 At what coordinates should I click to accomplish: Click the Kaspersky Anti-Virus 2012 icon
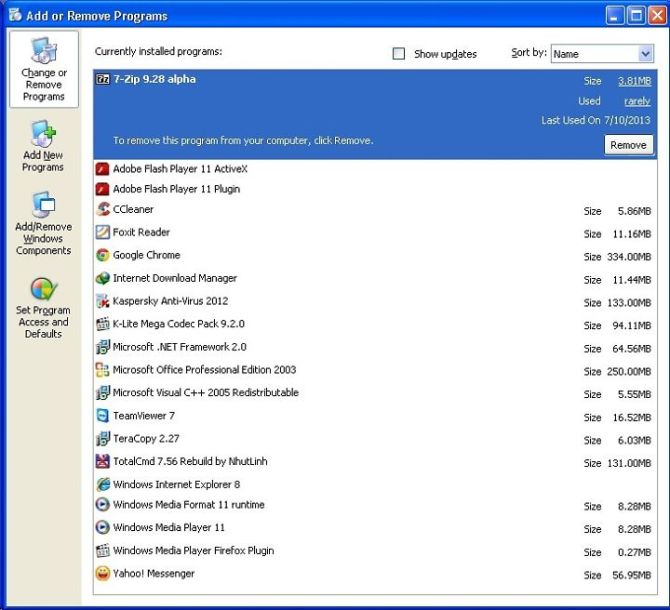[x=103, y=301]
